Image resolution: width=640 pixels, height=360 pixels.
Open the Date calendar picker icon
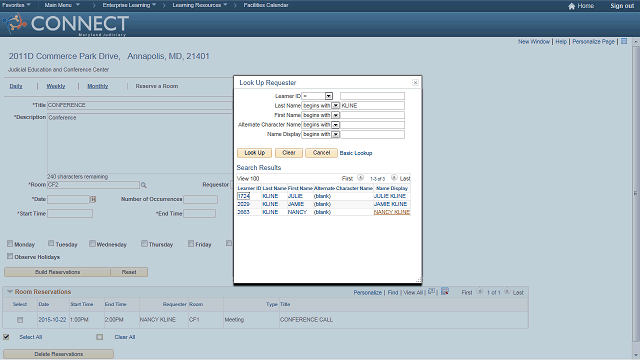click(x=93, y=199)
